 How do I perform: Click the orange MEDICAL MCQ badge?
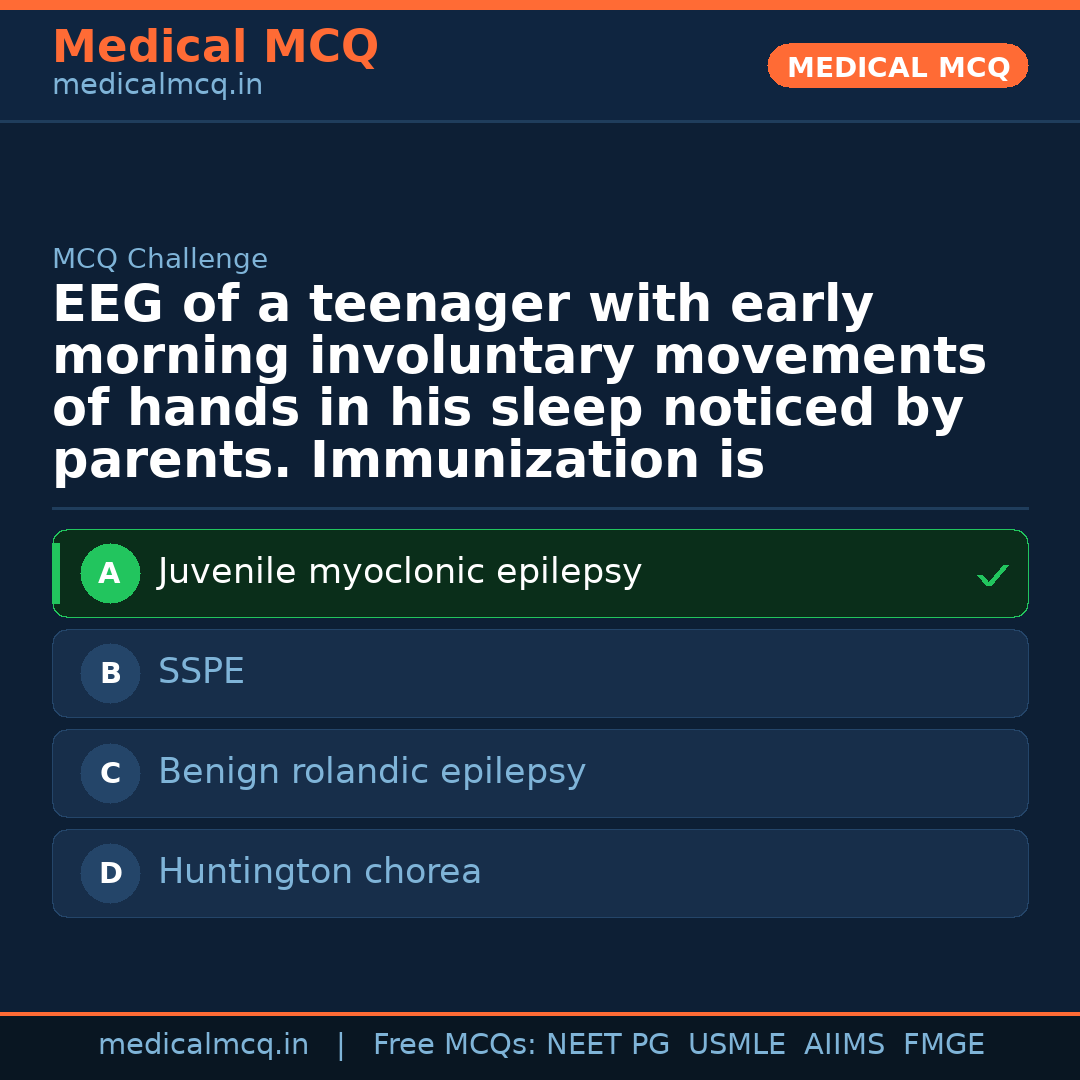click(x=897, y=67)
